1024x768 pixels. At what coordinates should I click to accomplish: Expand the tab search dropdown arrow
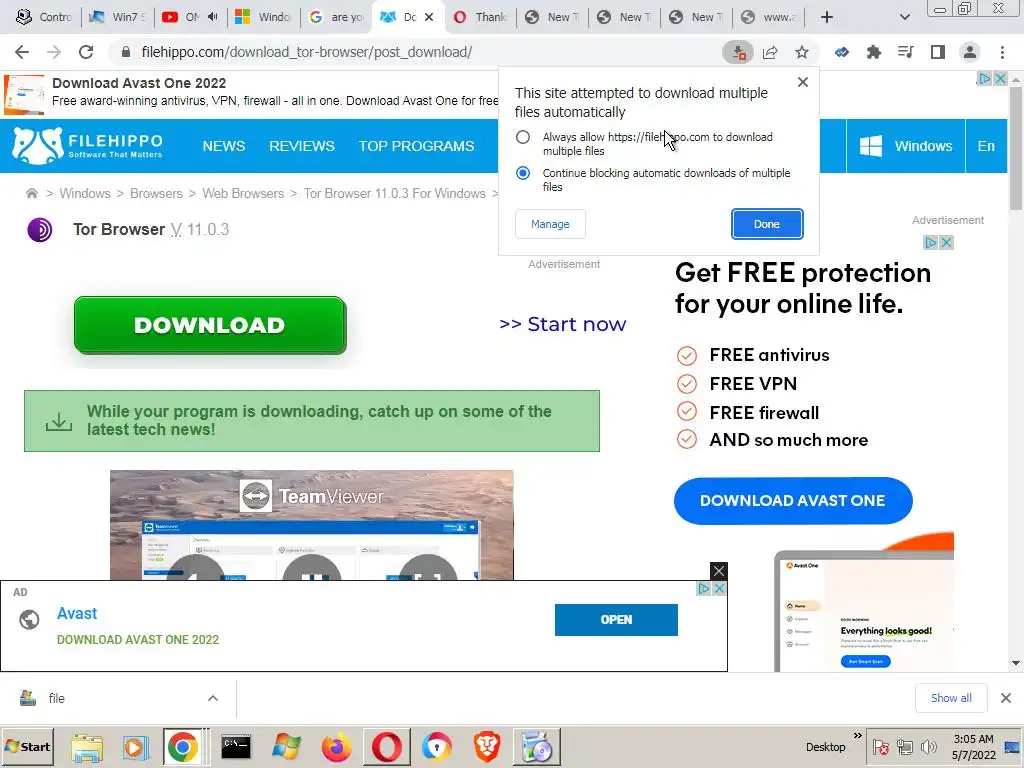tap(904, 17)
